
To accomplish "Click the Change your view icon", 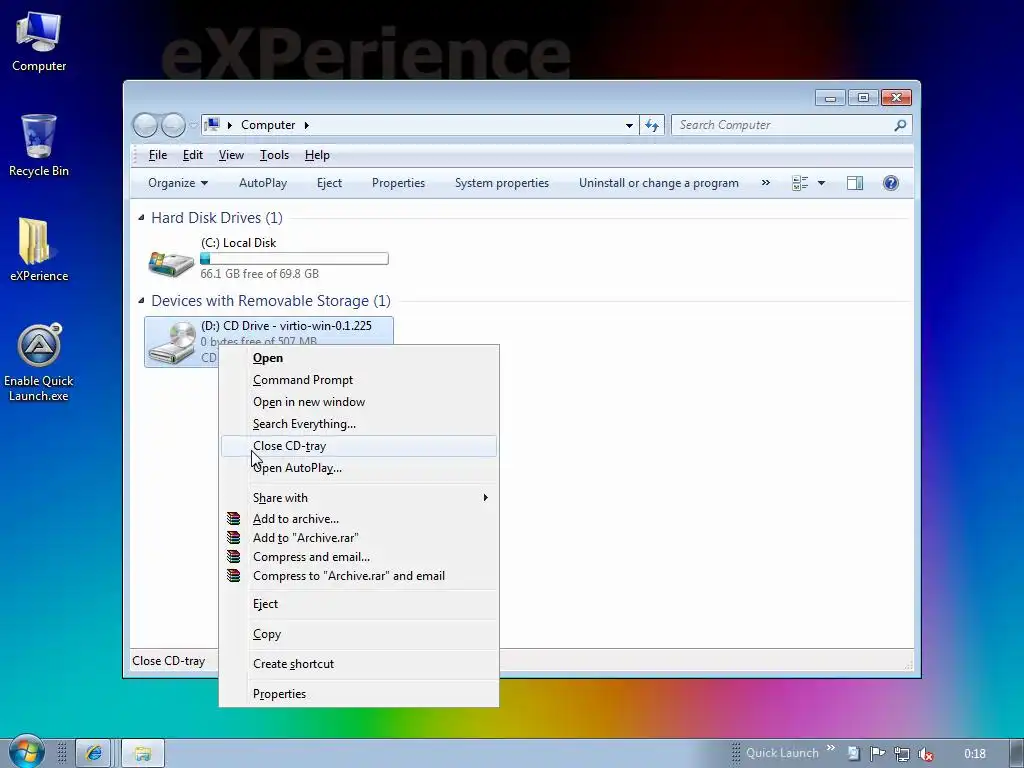I will click(x=799, y=183).
